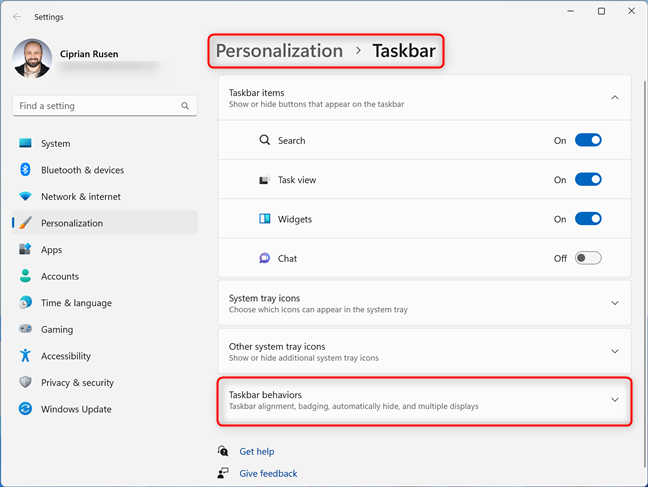Click Ciprian Rusen's profile picture

click(x=32, y=59)
